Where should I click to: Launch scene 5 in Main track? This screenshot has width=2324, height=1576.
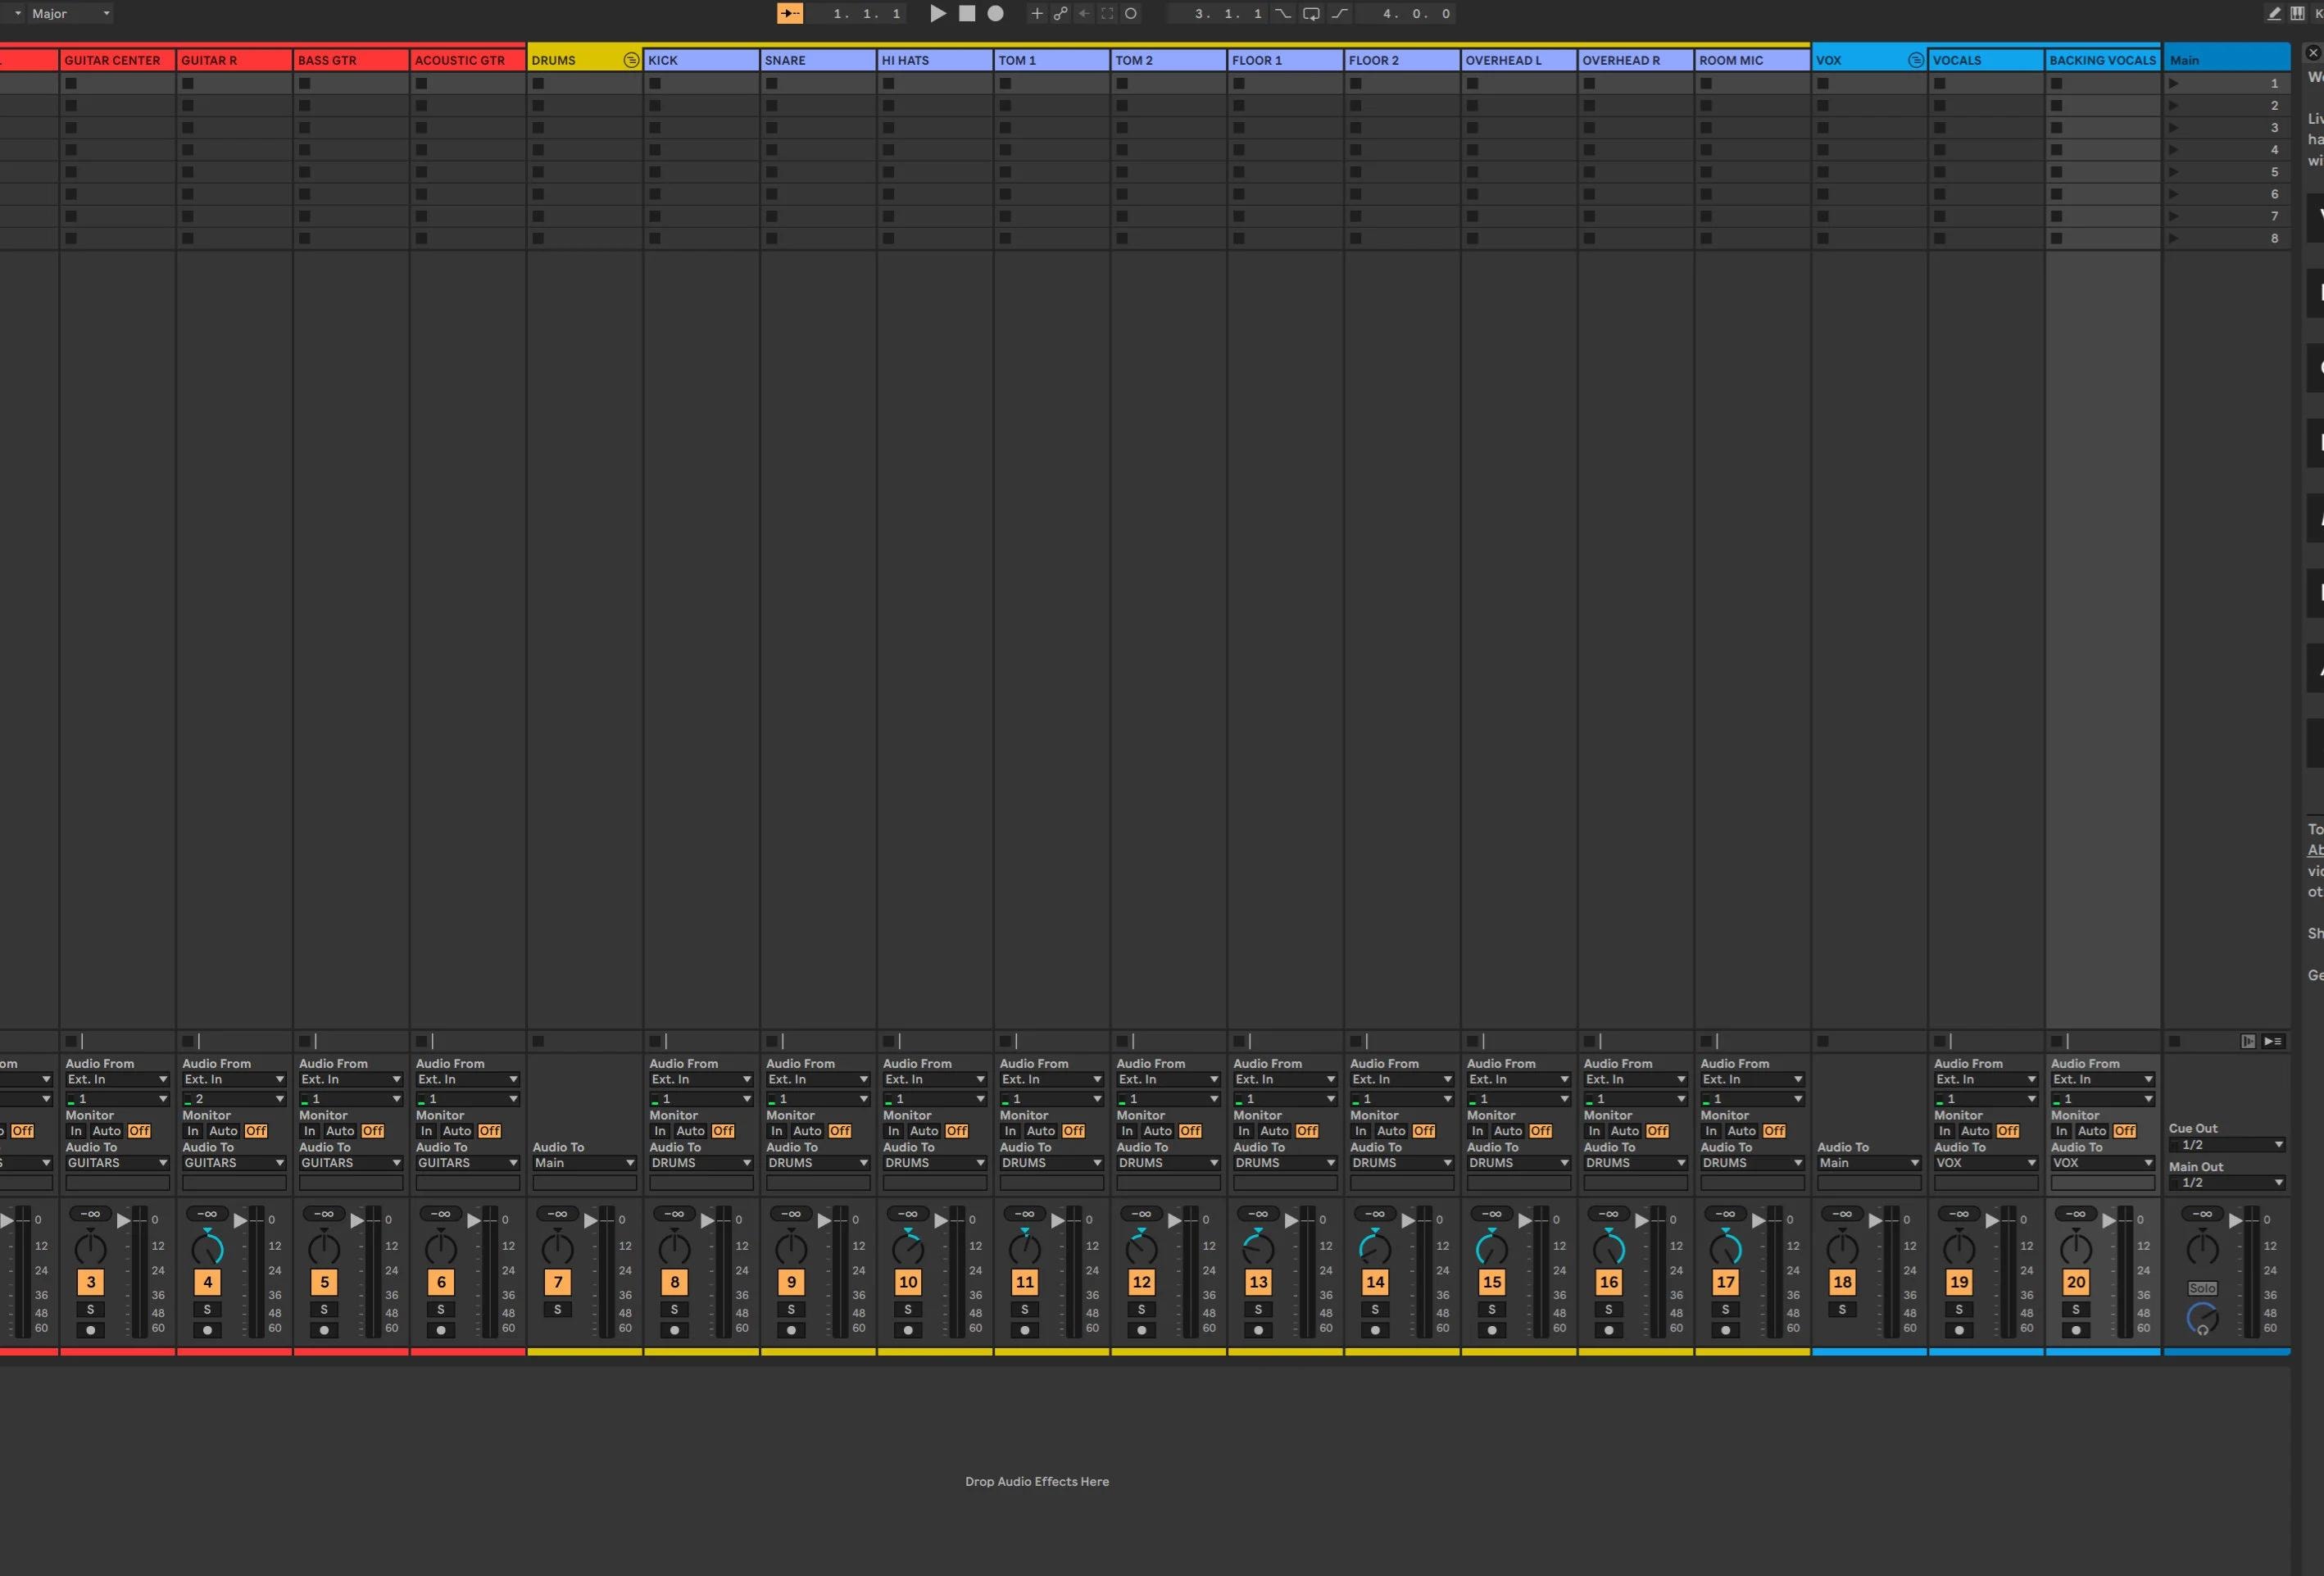pos(2174,172)
